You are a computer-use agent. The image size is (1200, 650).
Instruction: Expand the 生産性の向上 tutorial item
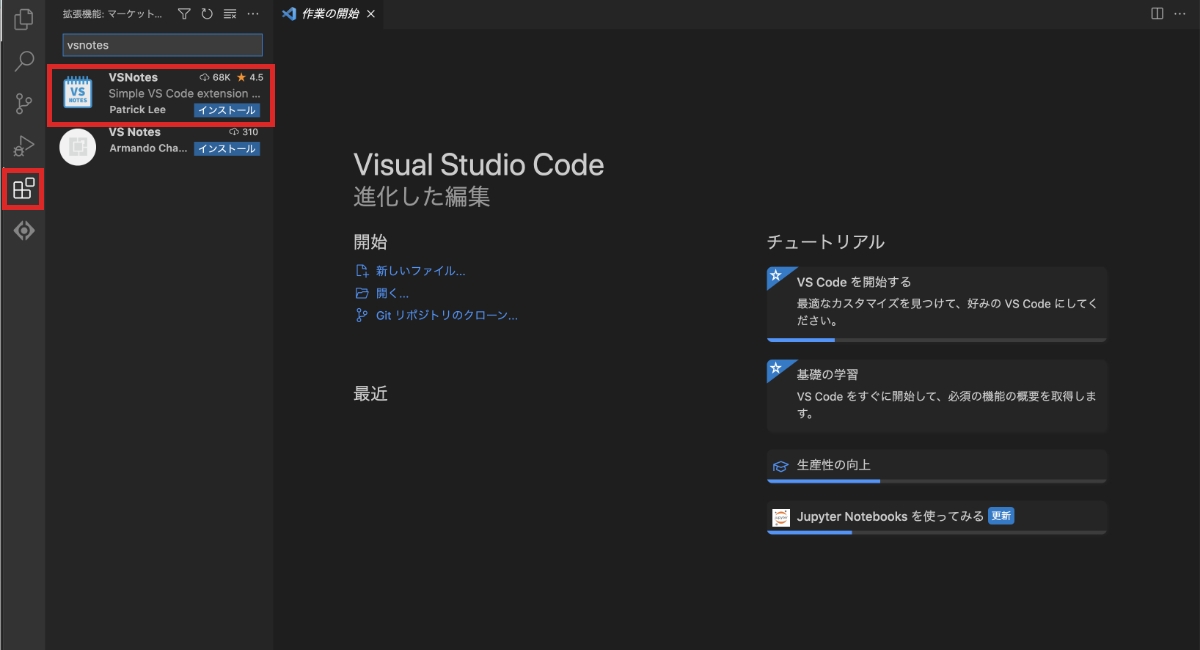point(937,466)
